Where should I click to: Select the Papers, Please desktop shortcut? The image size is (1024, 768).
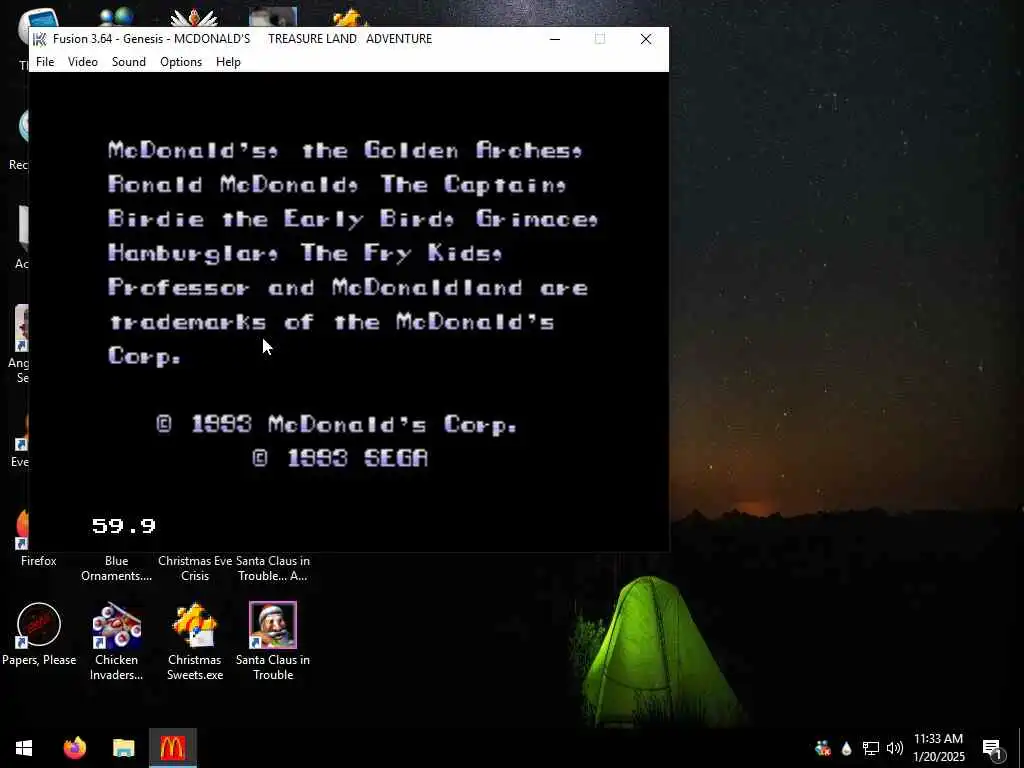[x=39, y=635]
